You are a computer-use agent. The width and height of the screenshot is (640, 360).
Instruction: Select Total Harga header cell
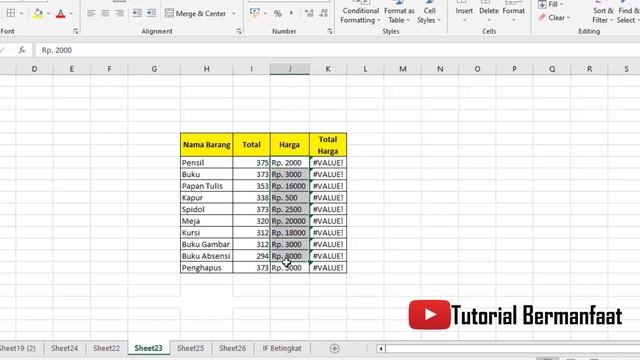(328, 144)
